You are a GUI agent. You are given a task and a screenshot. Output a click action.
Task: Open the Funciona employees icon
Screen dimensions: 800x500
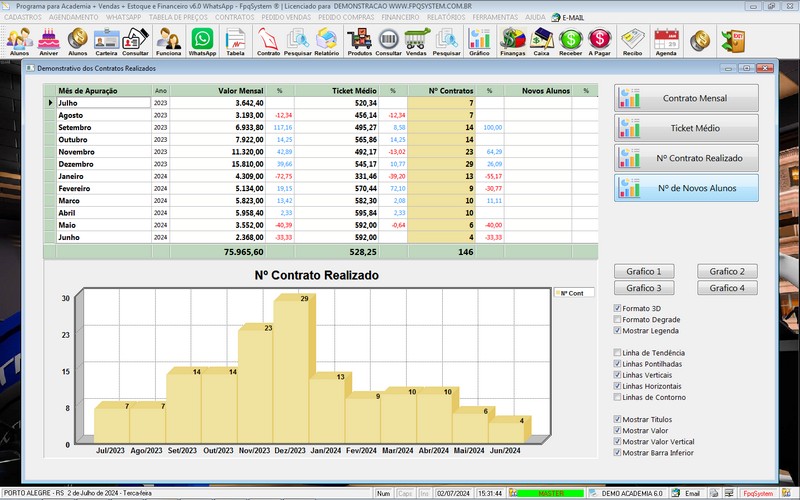click(168, 41)
